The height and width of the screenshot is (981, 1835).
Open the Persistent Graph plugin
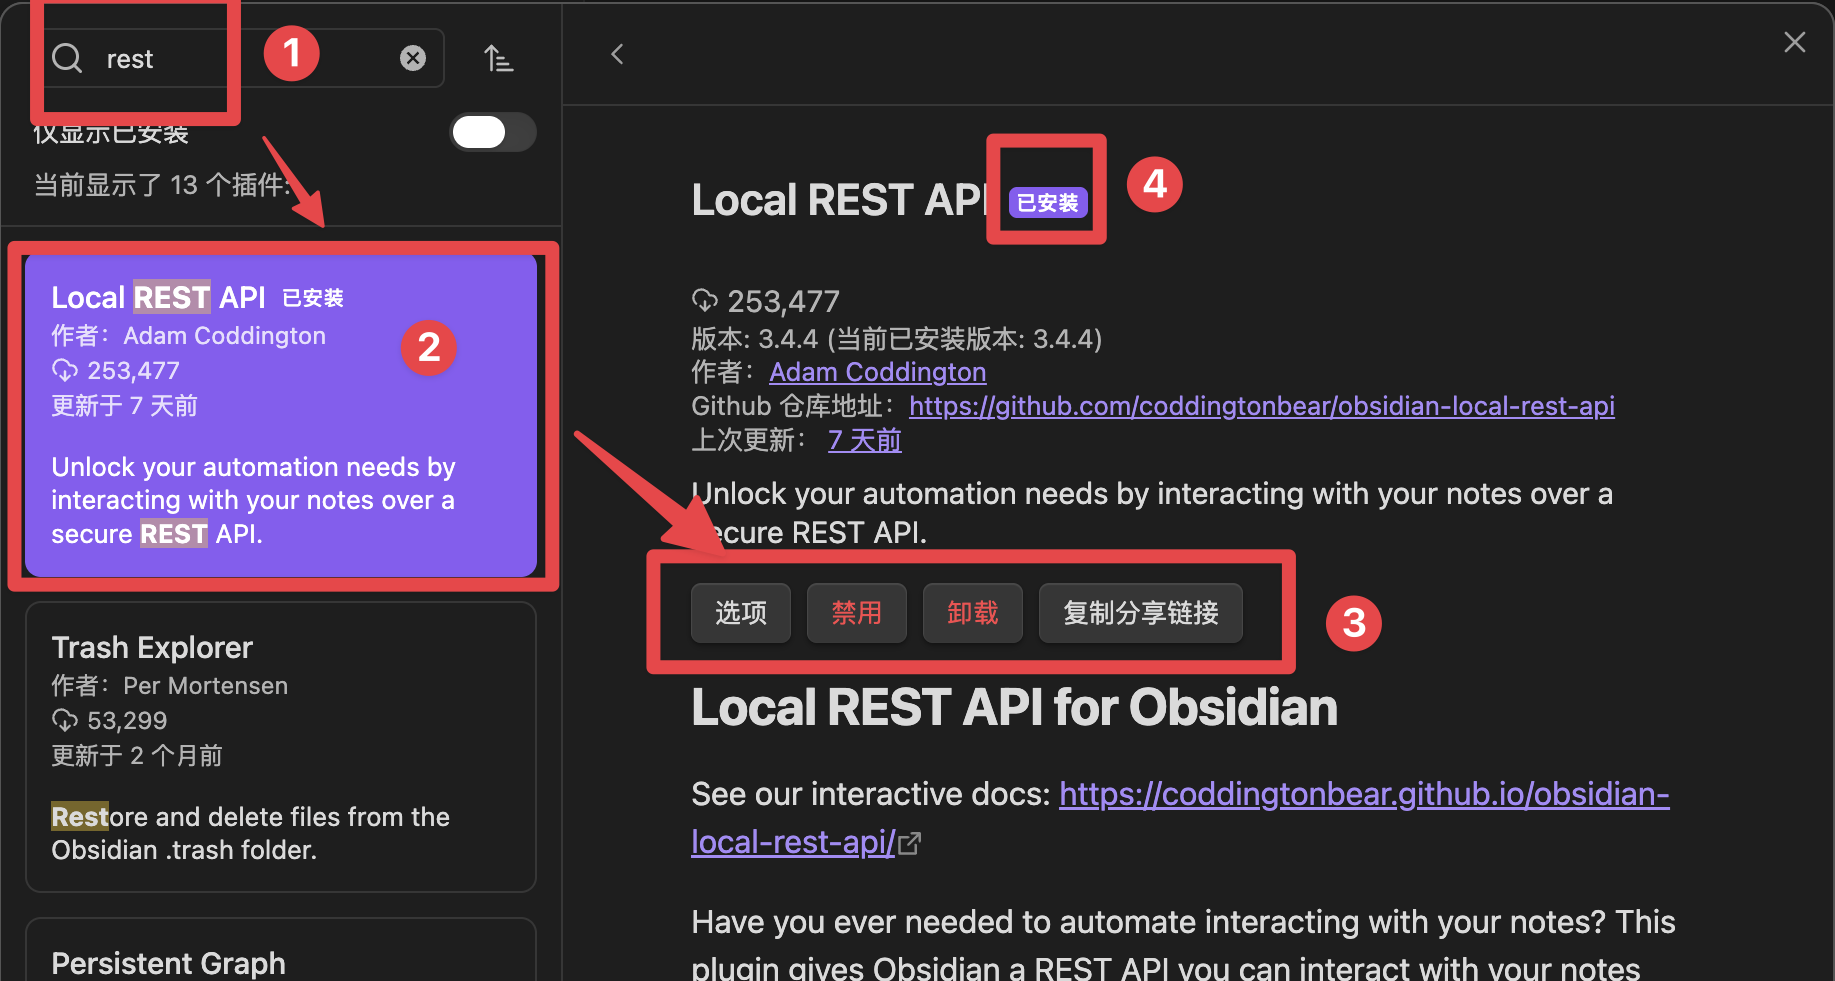tap(281, 950)
